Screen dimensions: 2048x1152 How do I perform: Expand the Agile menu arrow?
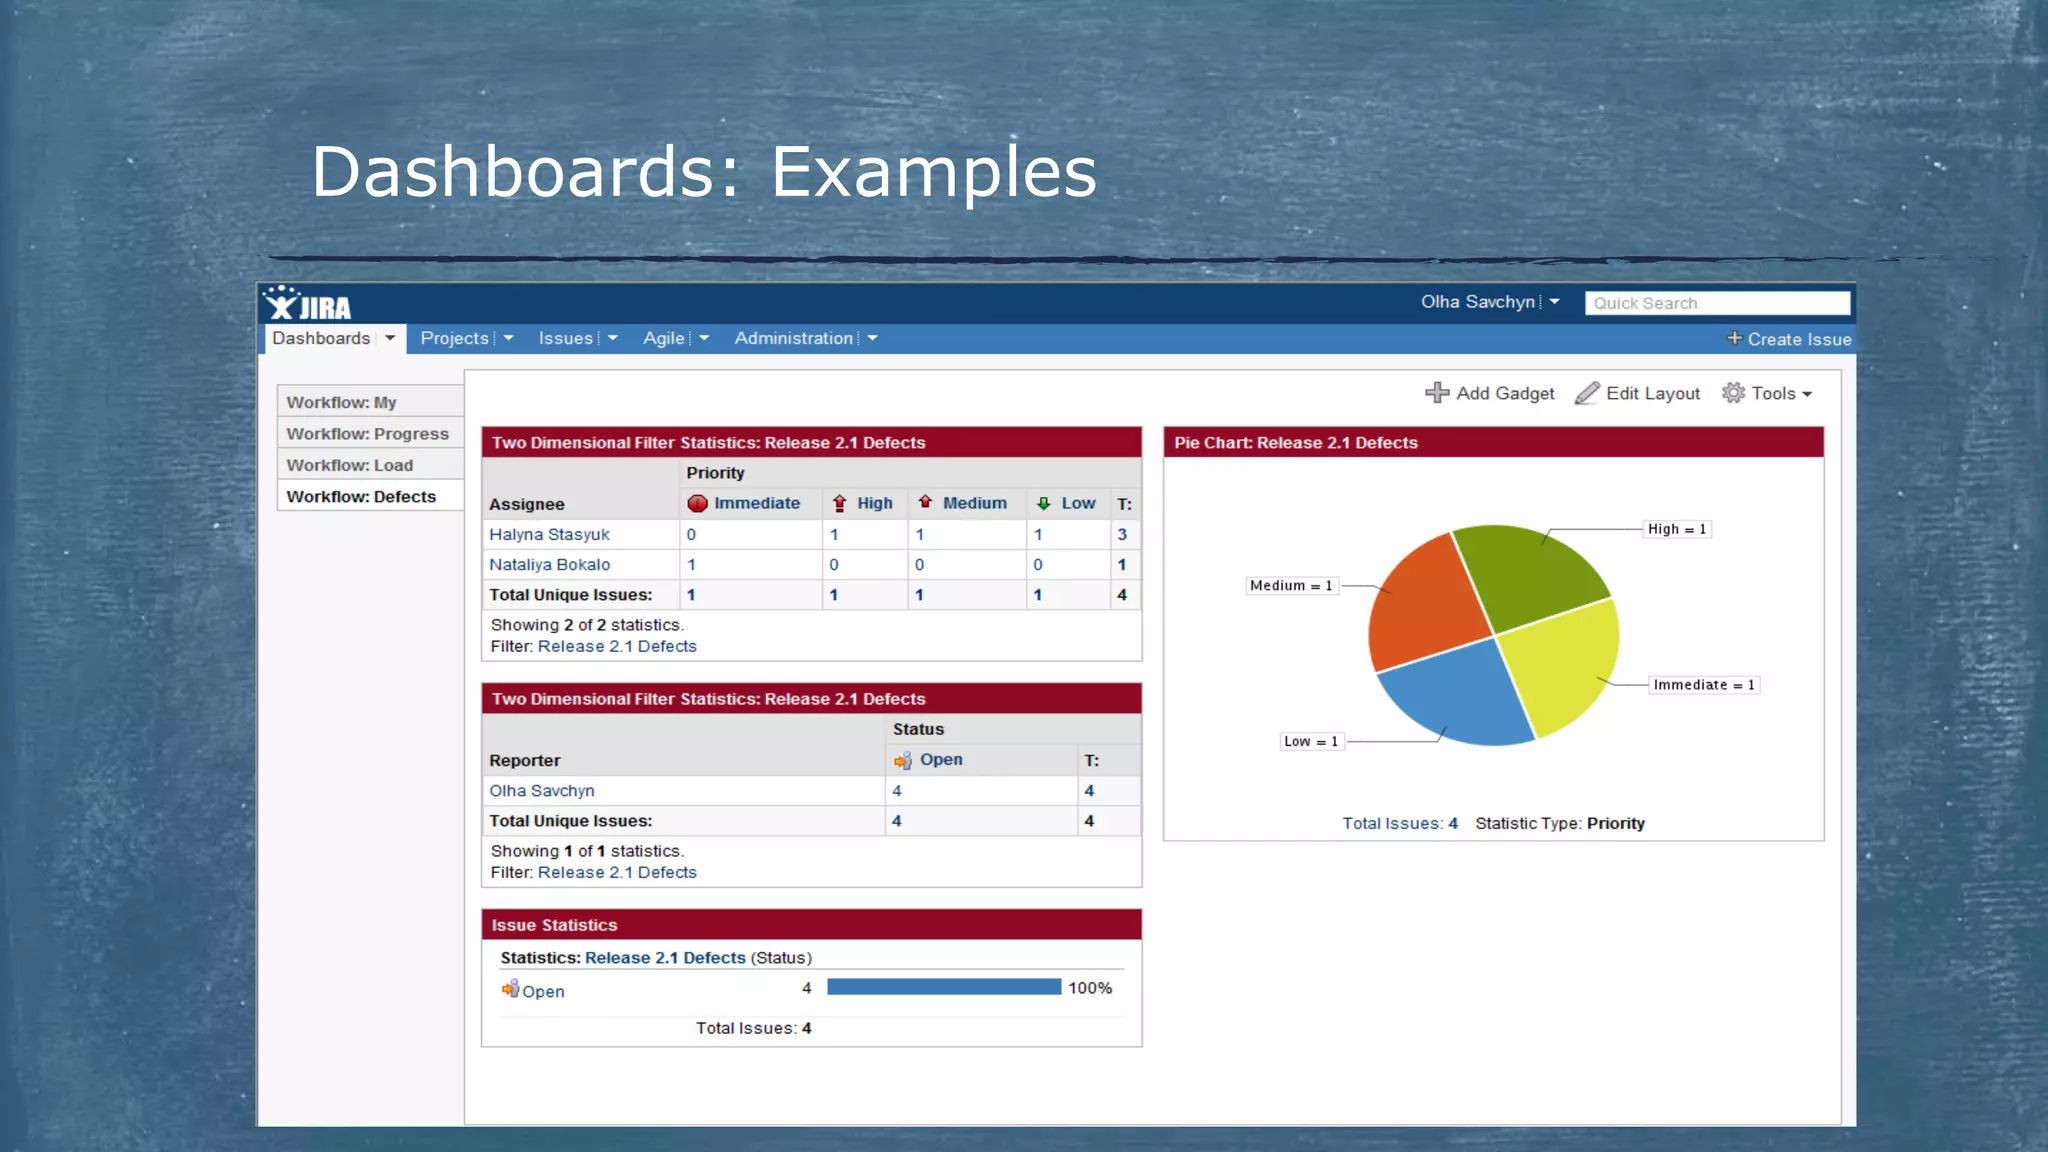pos(704,338)
